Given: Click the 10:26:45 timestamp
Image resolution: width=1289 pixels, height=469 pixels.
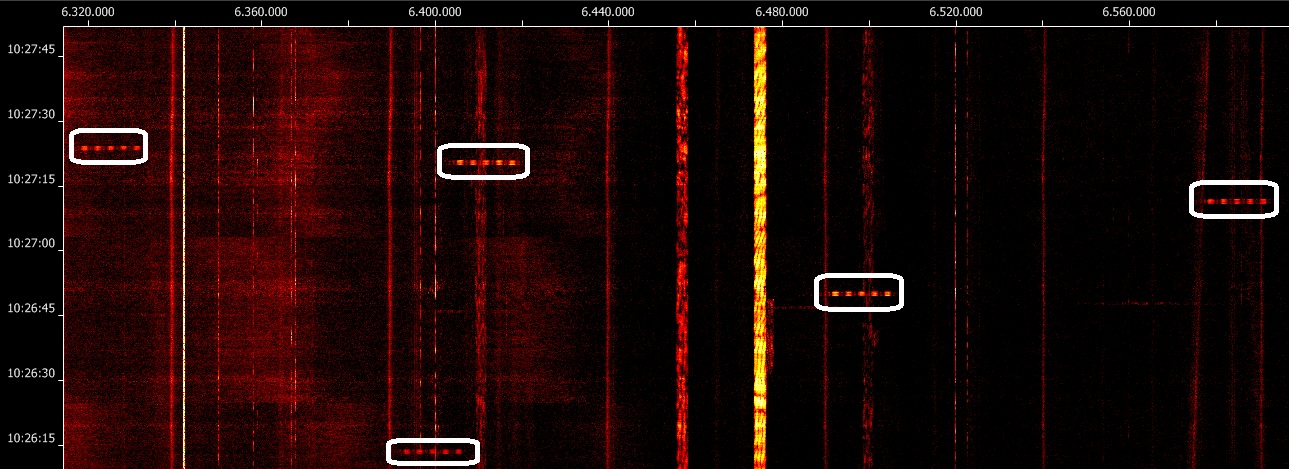Looking at the screenshot, I should 30,309.
